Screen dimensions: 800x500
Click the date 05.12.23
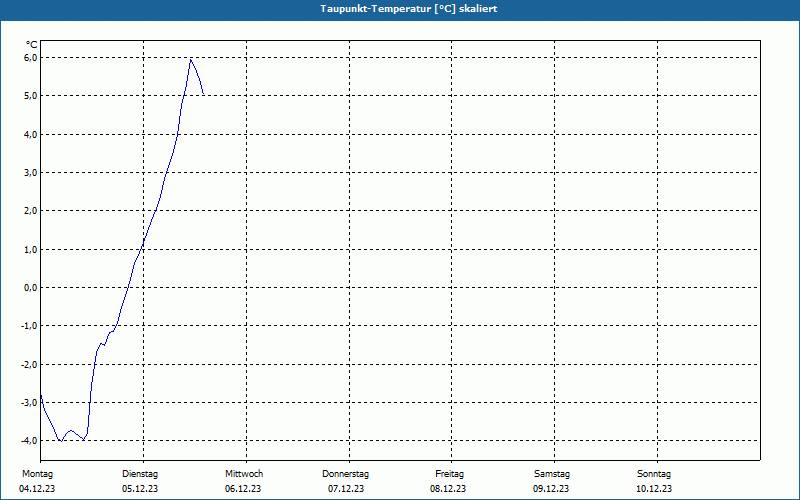pyautogui.click(x=140, y=489)
